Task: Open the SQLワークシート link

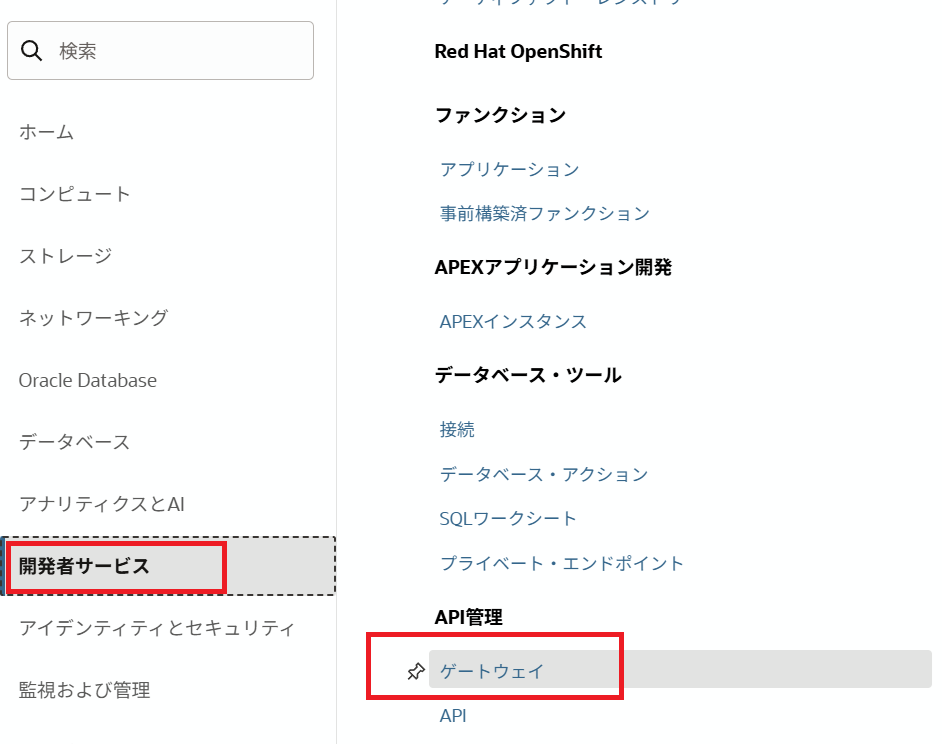Action: [x=508, y=518]
